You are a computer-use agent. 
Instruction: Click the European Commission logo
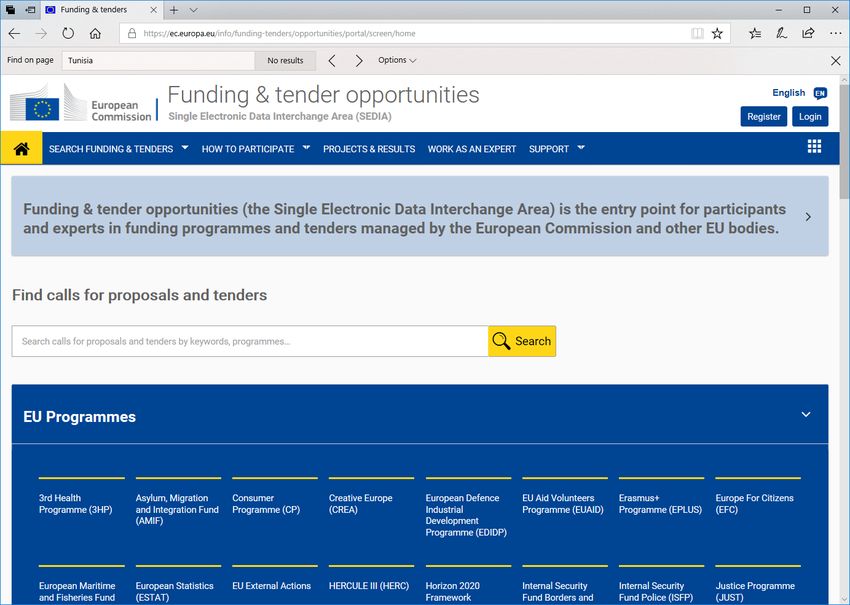coord(81,103)
